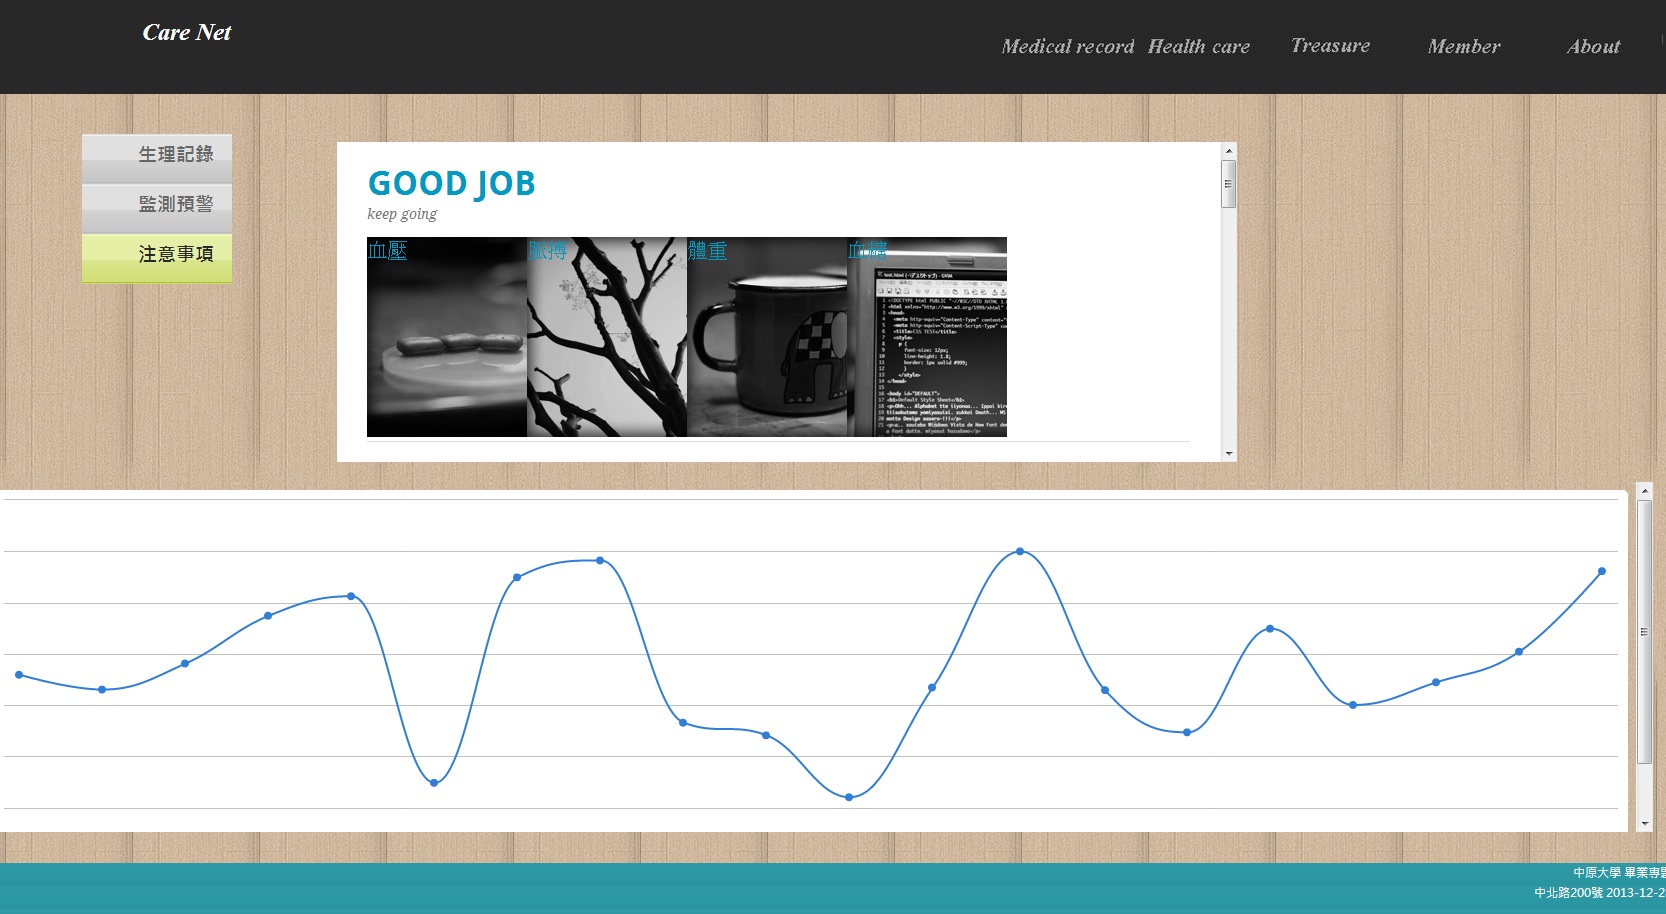This screenshot has width=1666, height=914.
Task: Go to the Treasure page
Action: click(x=1330, y=46)
